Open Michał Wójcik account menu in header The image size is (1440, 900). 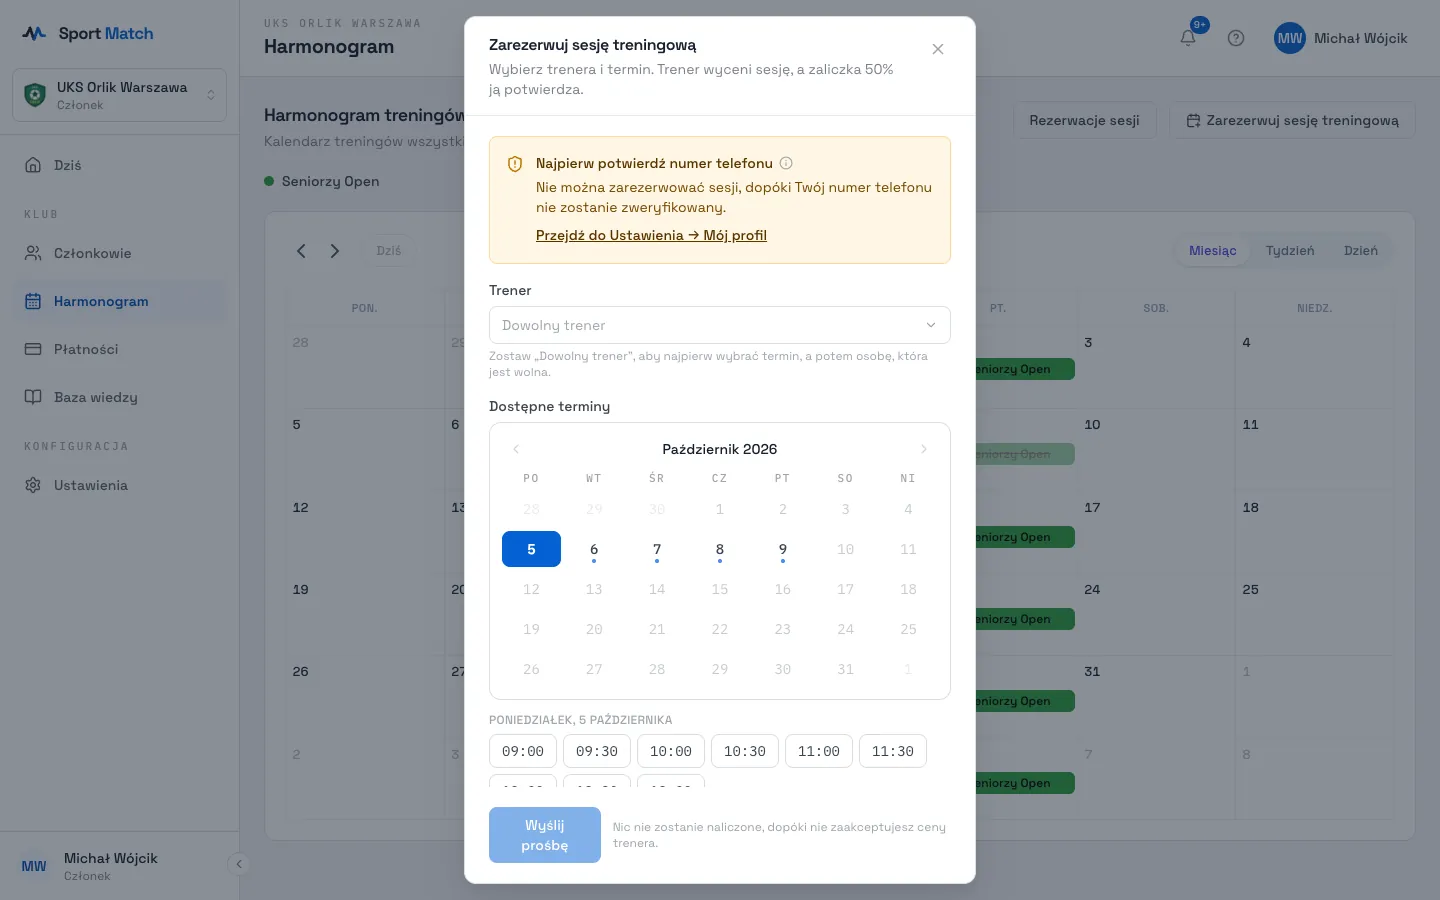1340,38
